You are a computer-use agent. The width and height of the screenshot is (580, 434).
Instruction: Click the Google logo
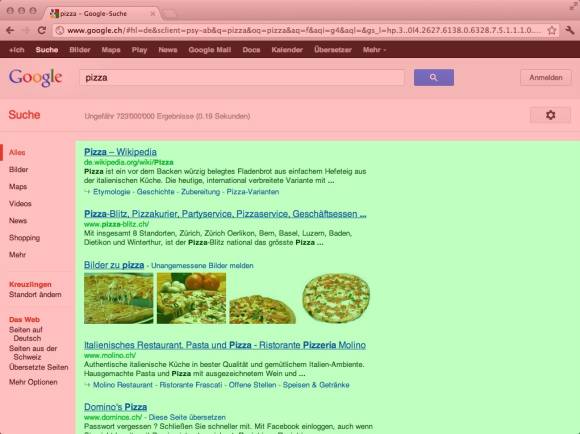36,78
